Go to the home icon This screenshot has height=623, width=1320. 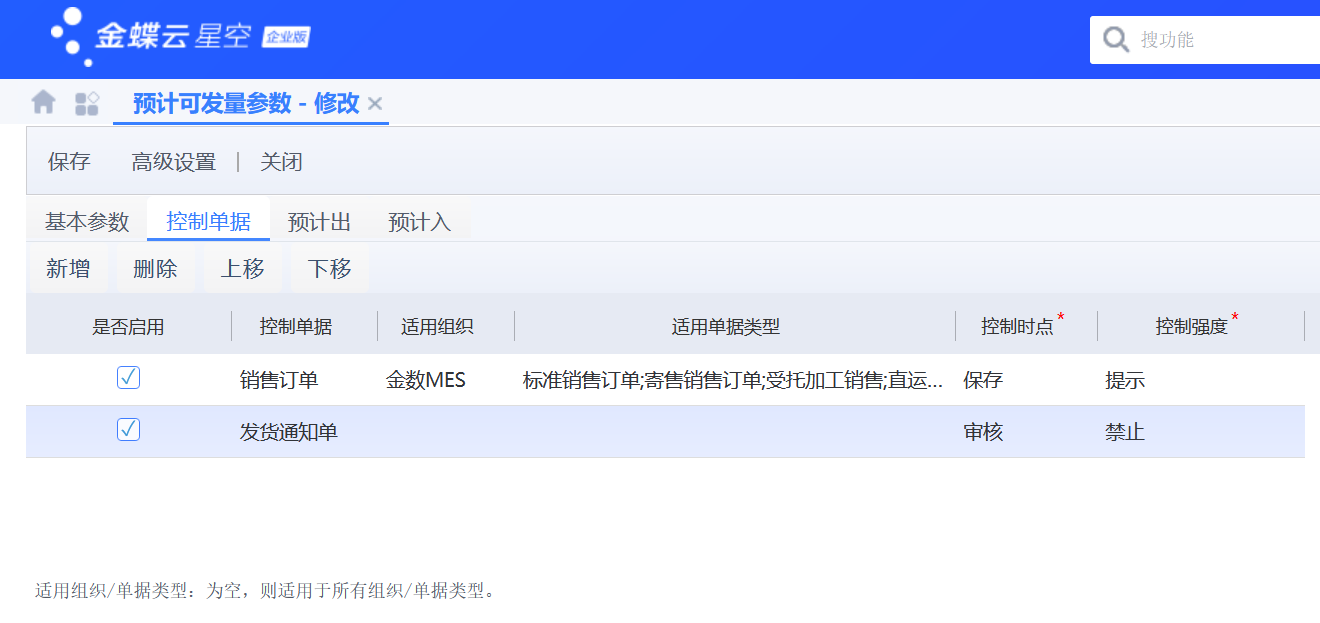[43, 102]
